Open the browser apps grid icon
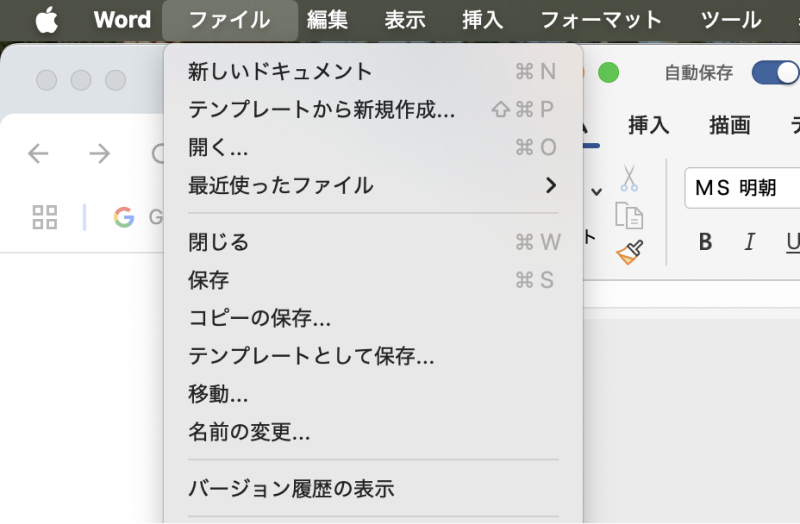 (x=45, y=217)
